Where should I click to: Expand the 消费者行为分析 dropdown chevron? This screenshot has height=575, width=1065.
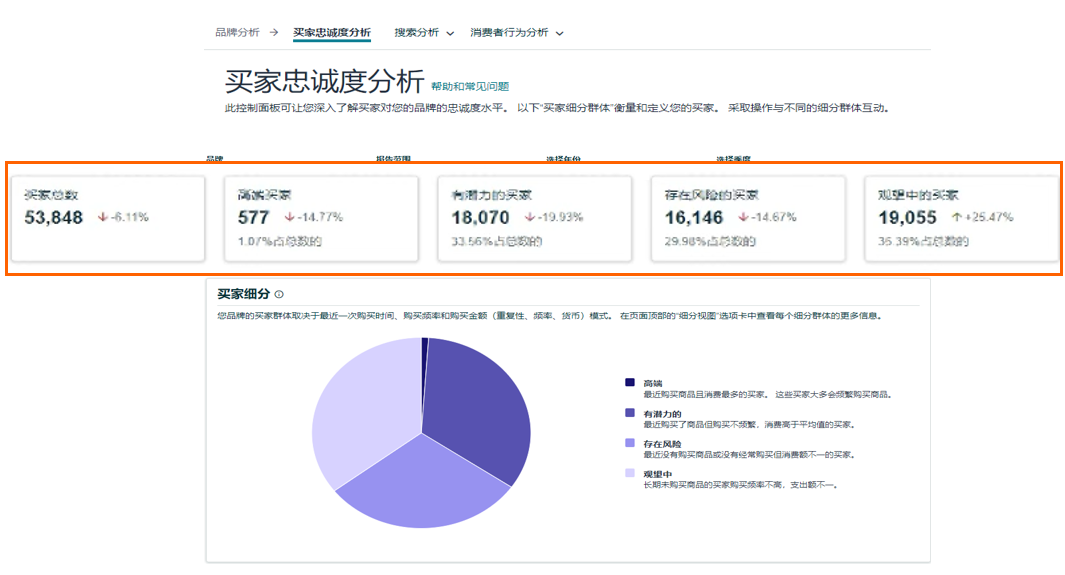(x=559, y=33)
